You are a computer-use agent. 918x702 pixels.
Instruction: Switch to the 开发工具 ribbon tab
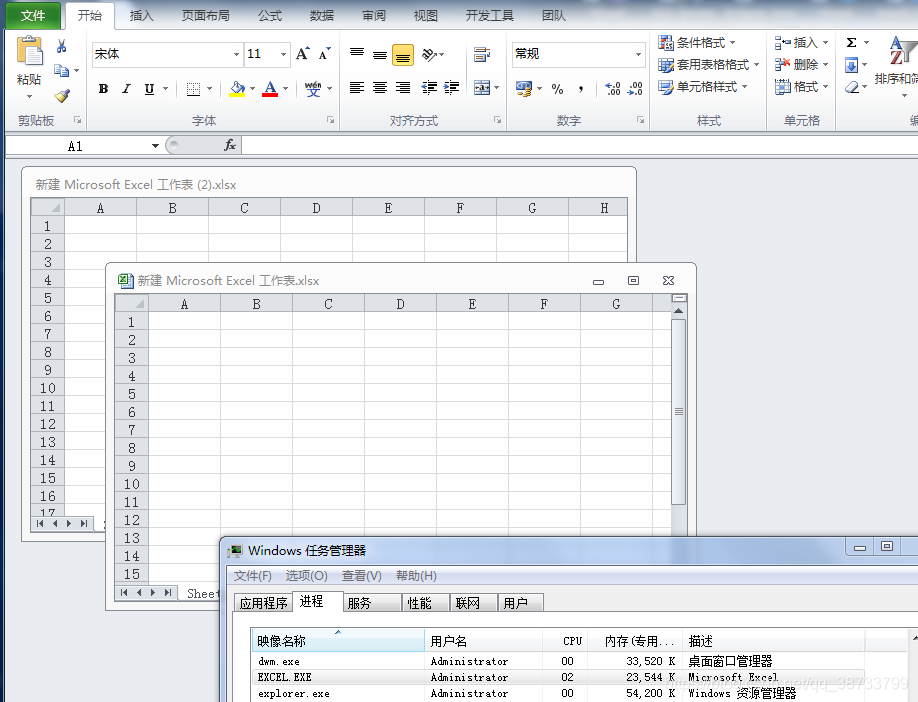489,16
